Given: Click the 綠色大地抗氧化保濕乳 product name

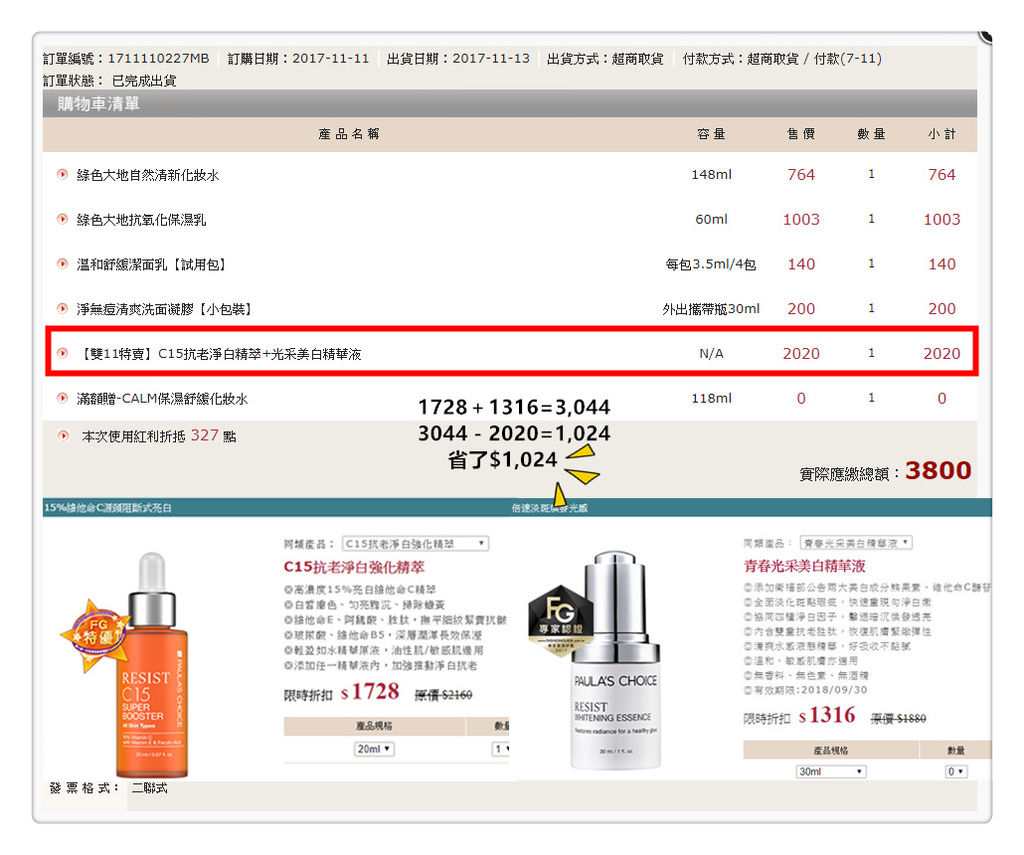Looking at the screenshot, I should tap(141, 219).
